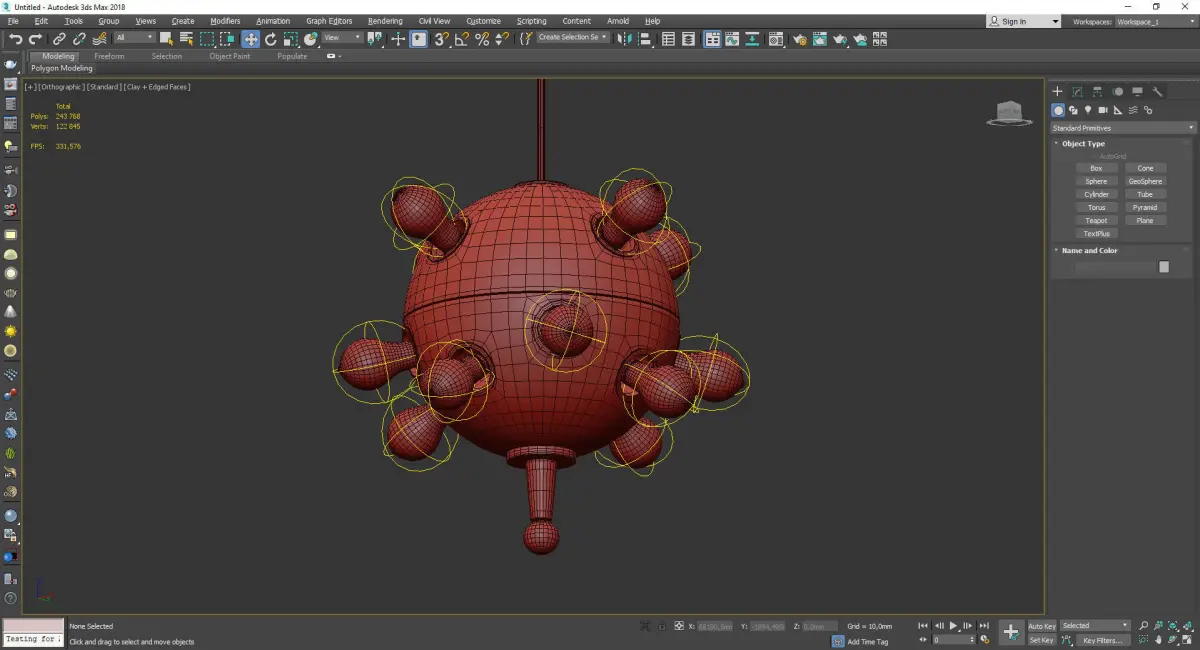The width and height of the screenshot is (1200, 650).
Task: Activate the Select Object tool
Action: 166,39
